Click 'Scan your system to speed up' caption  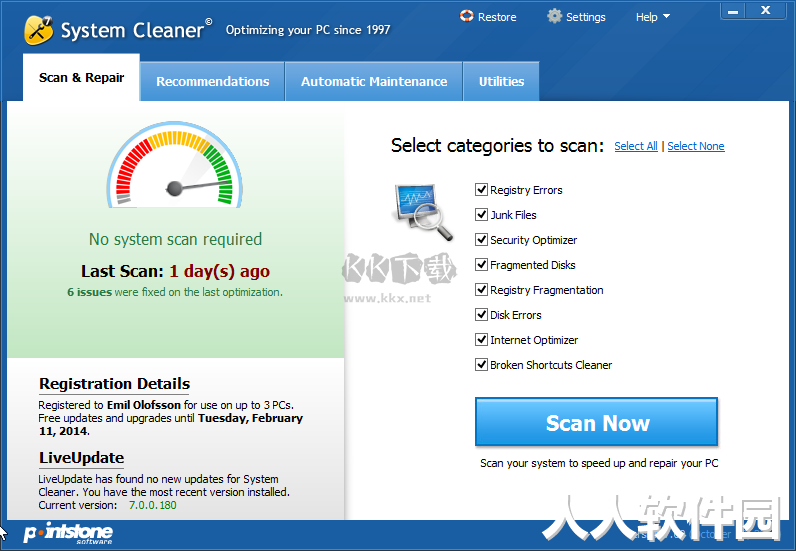pos(599,463)
